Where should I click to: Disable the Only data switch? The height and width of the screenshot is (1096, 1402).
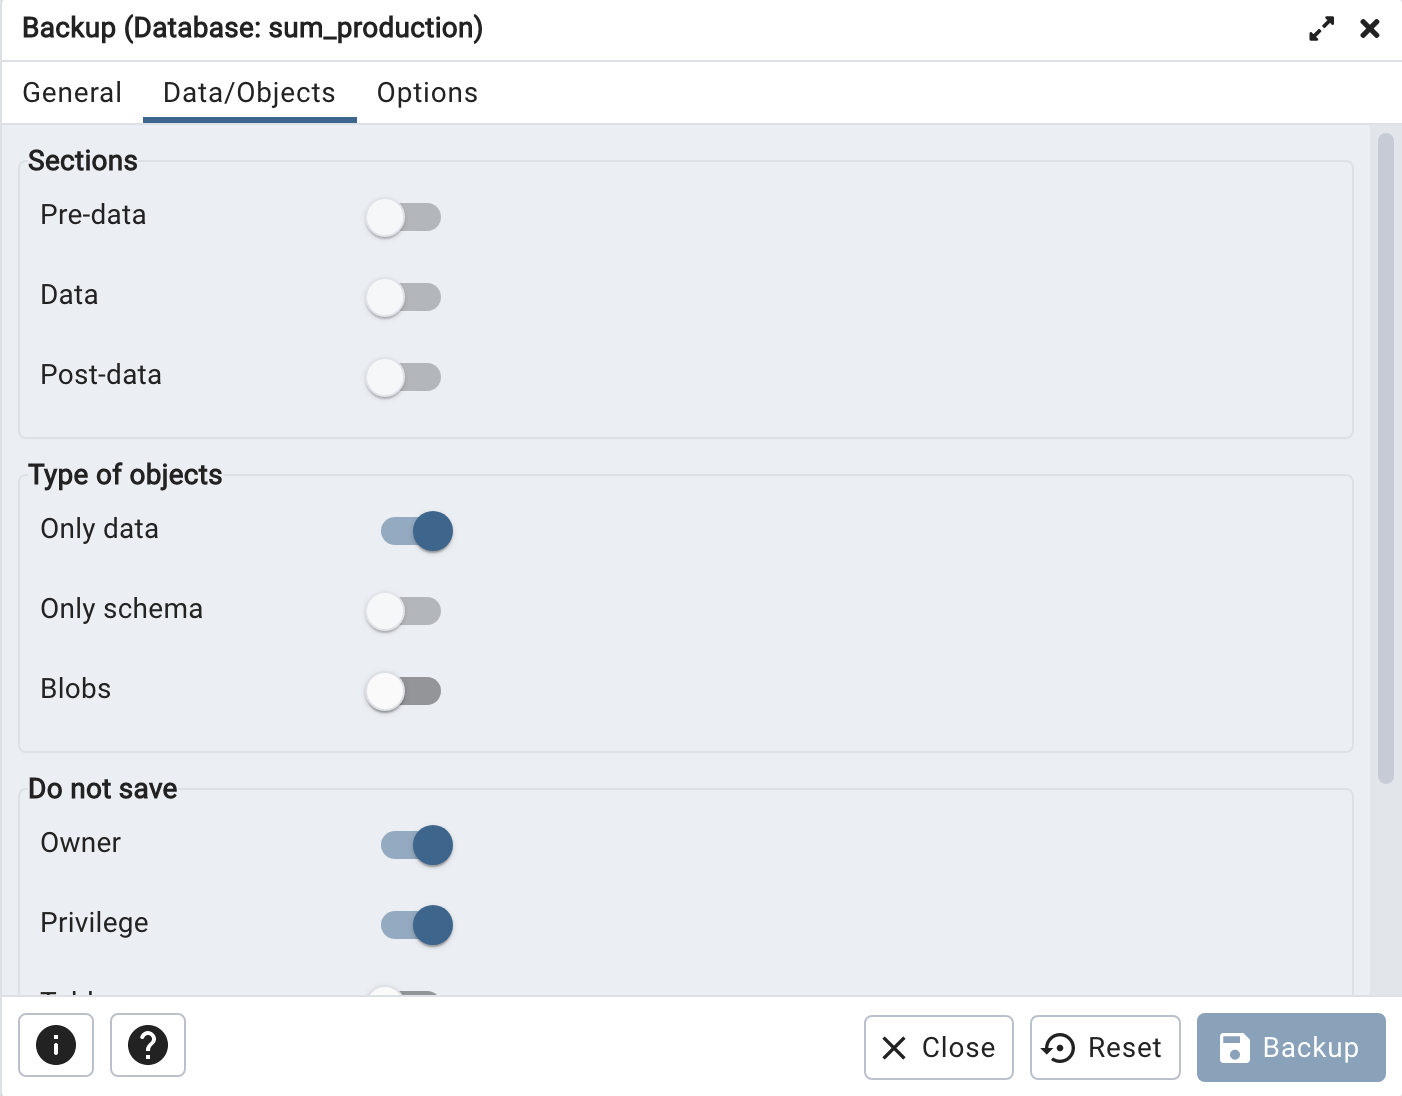tap(416, 531)
